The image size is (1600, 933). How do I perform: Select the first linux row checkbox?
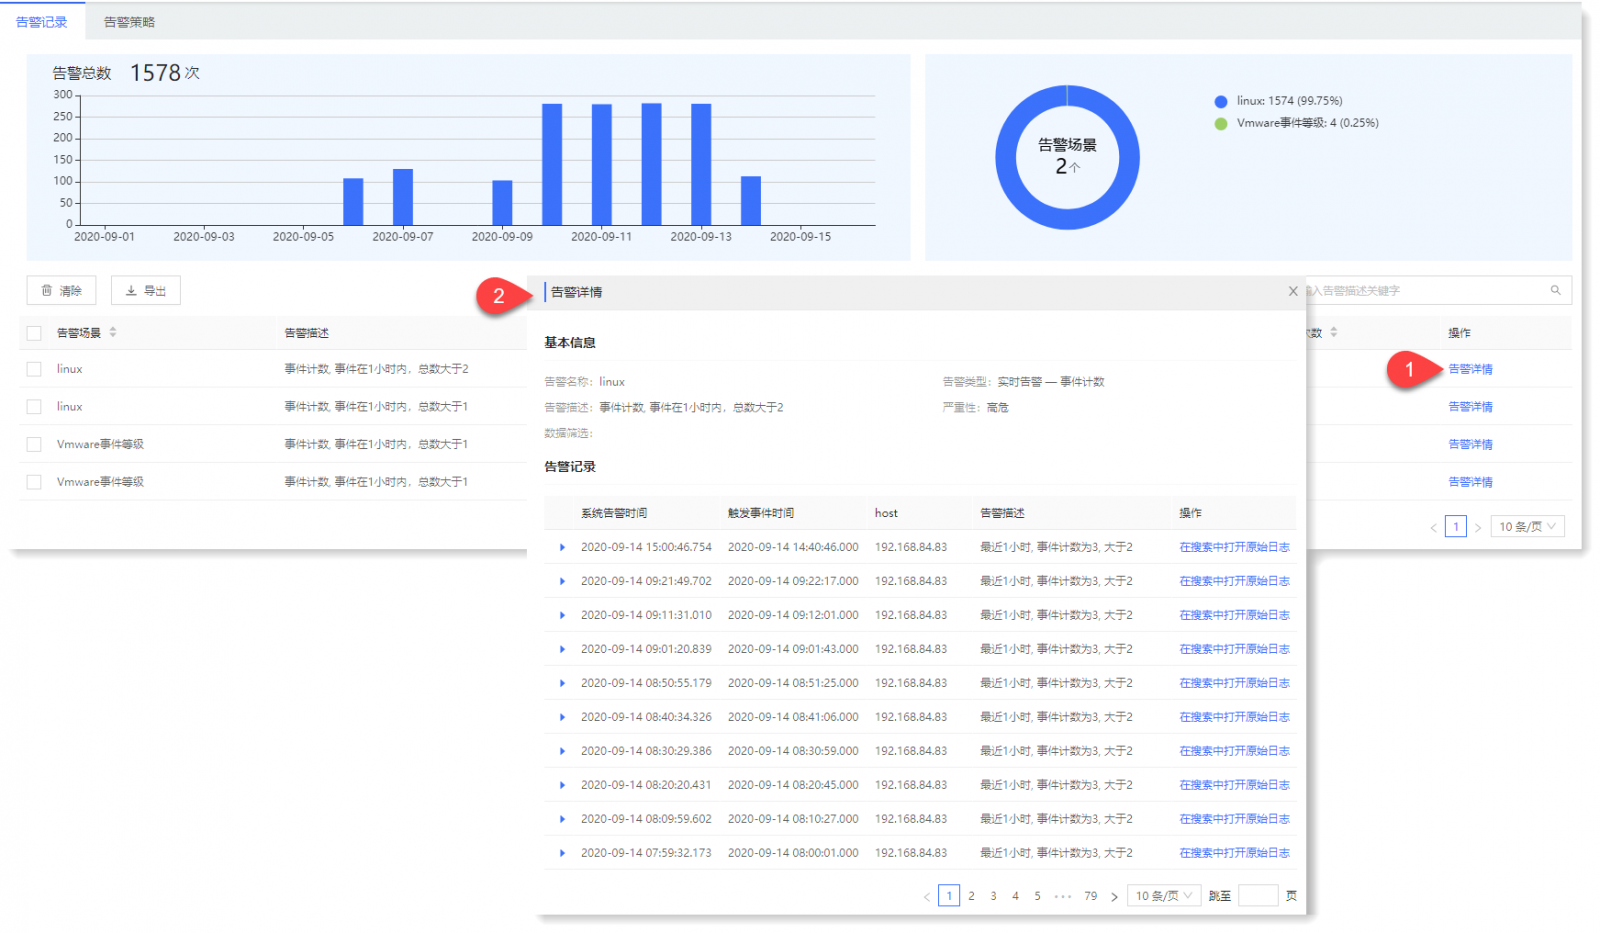[x=34, y=369]
